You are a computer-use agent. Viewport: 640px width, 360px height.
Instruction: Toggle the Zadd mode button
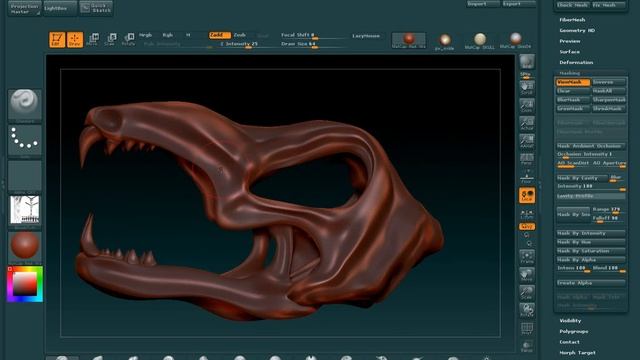(220, 36)
